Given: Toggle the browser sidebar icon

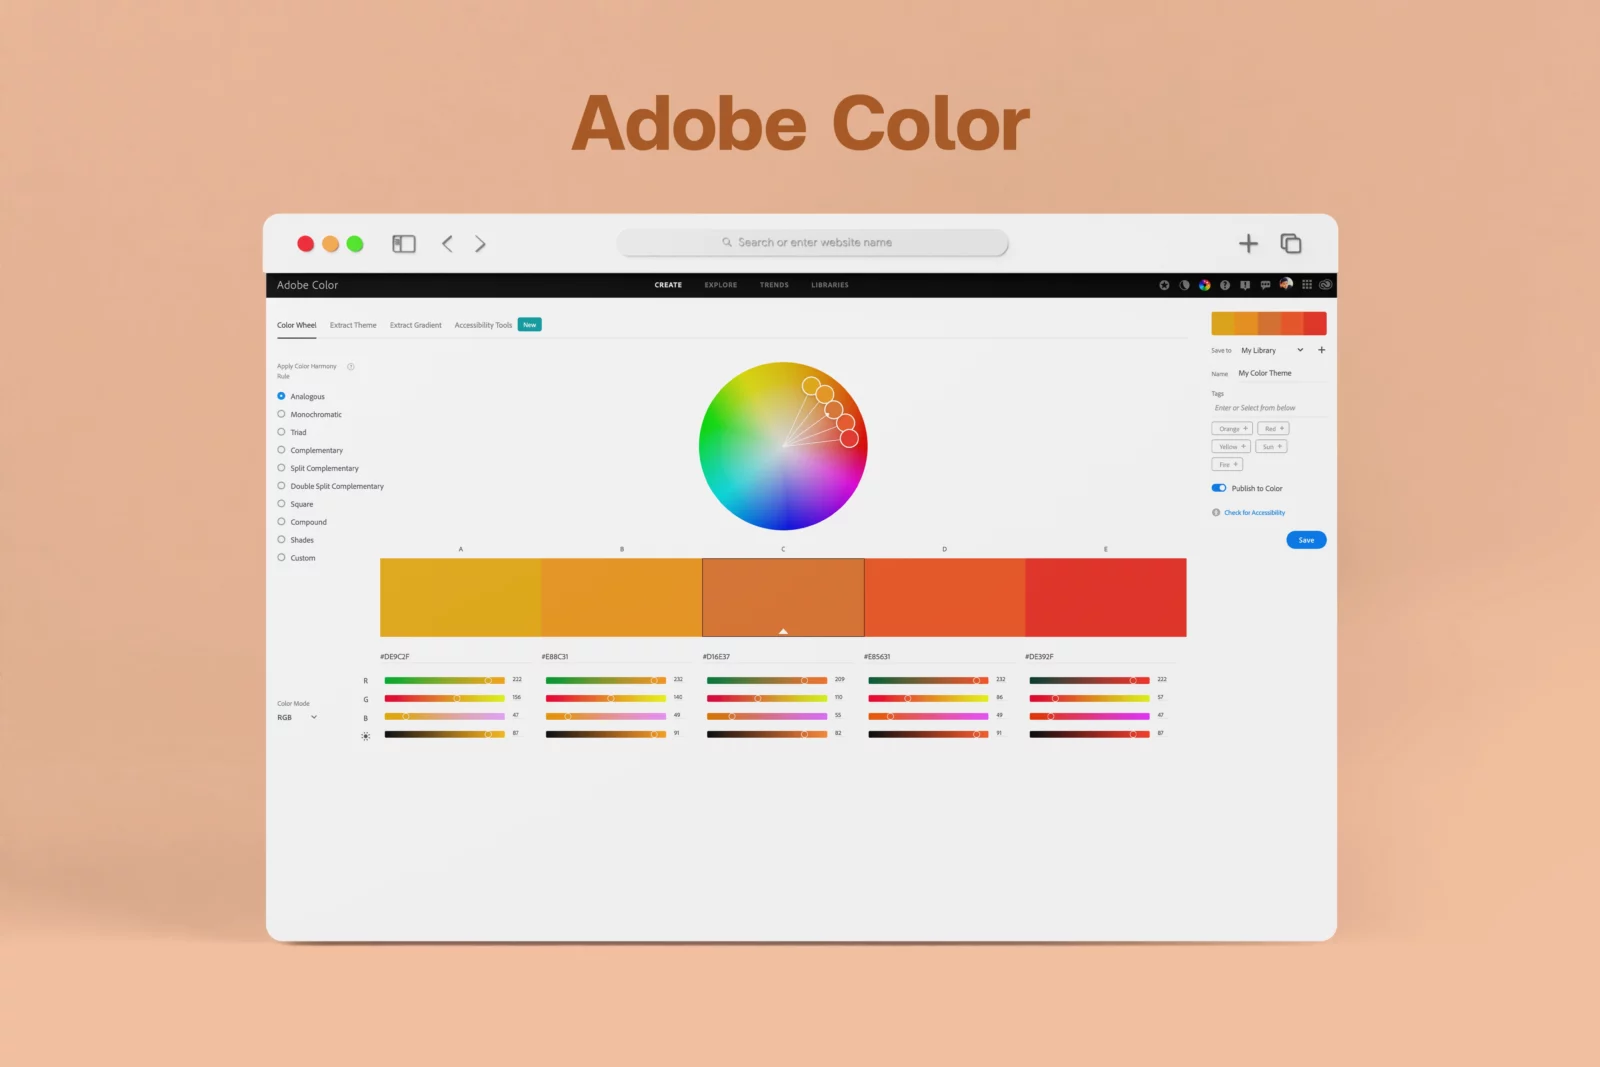Looking at the screenshot, I should 404,244.
